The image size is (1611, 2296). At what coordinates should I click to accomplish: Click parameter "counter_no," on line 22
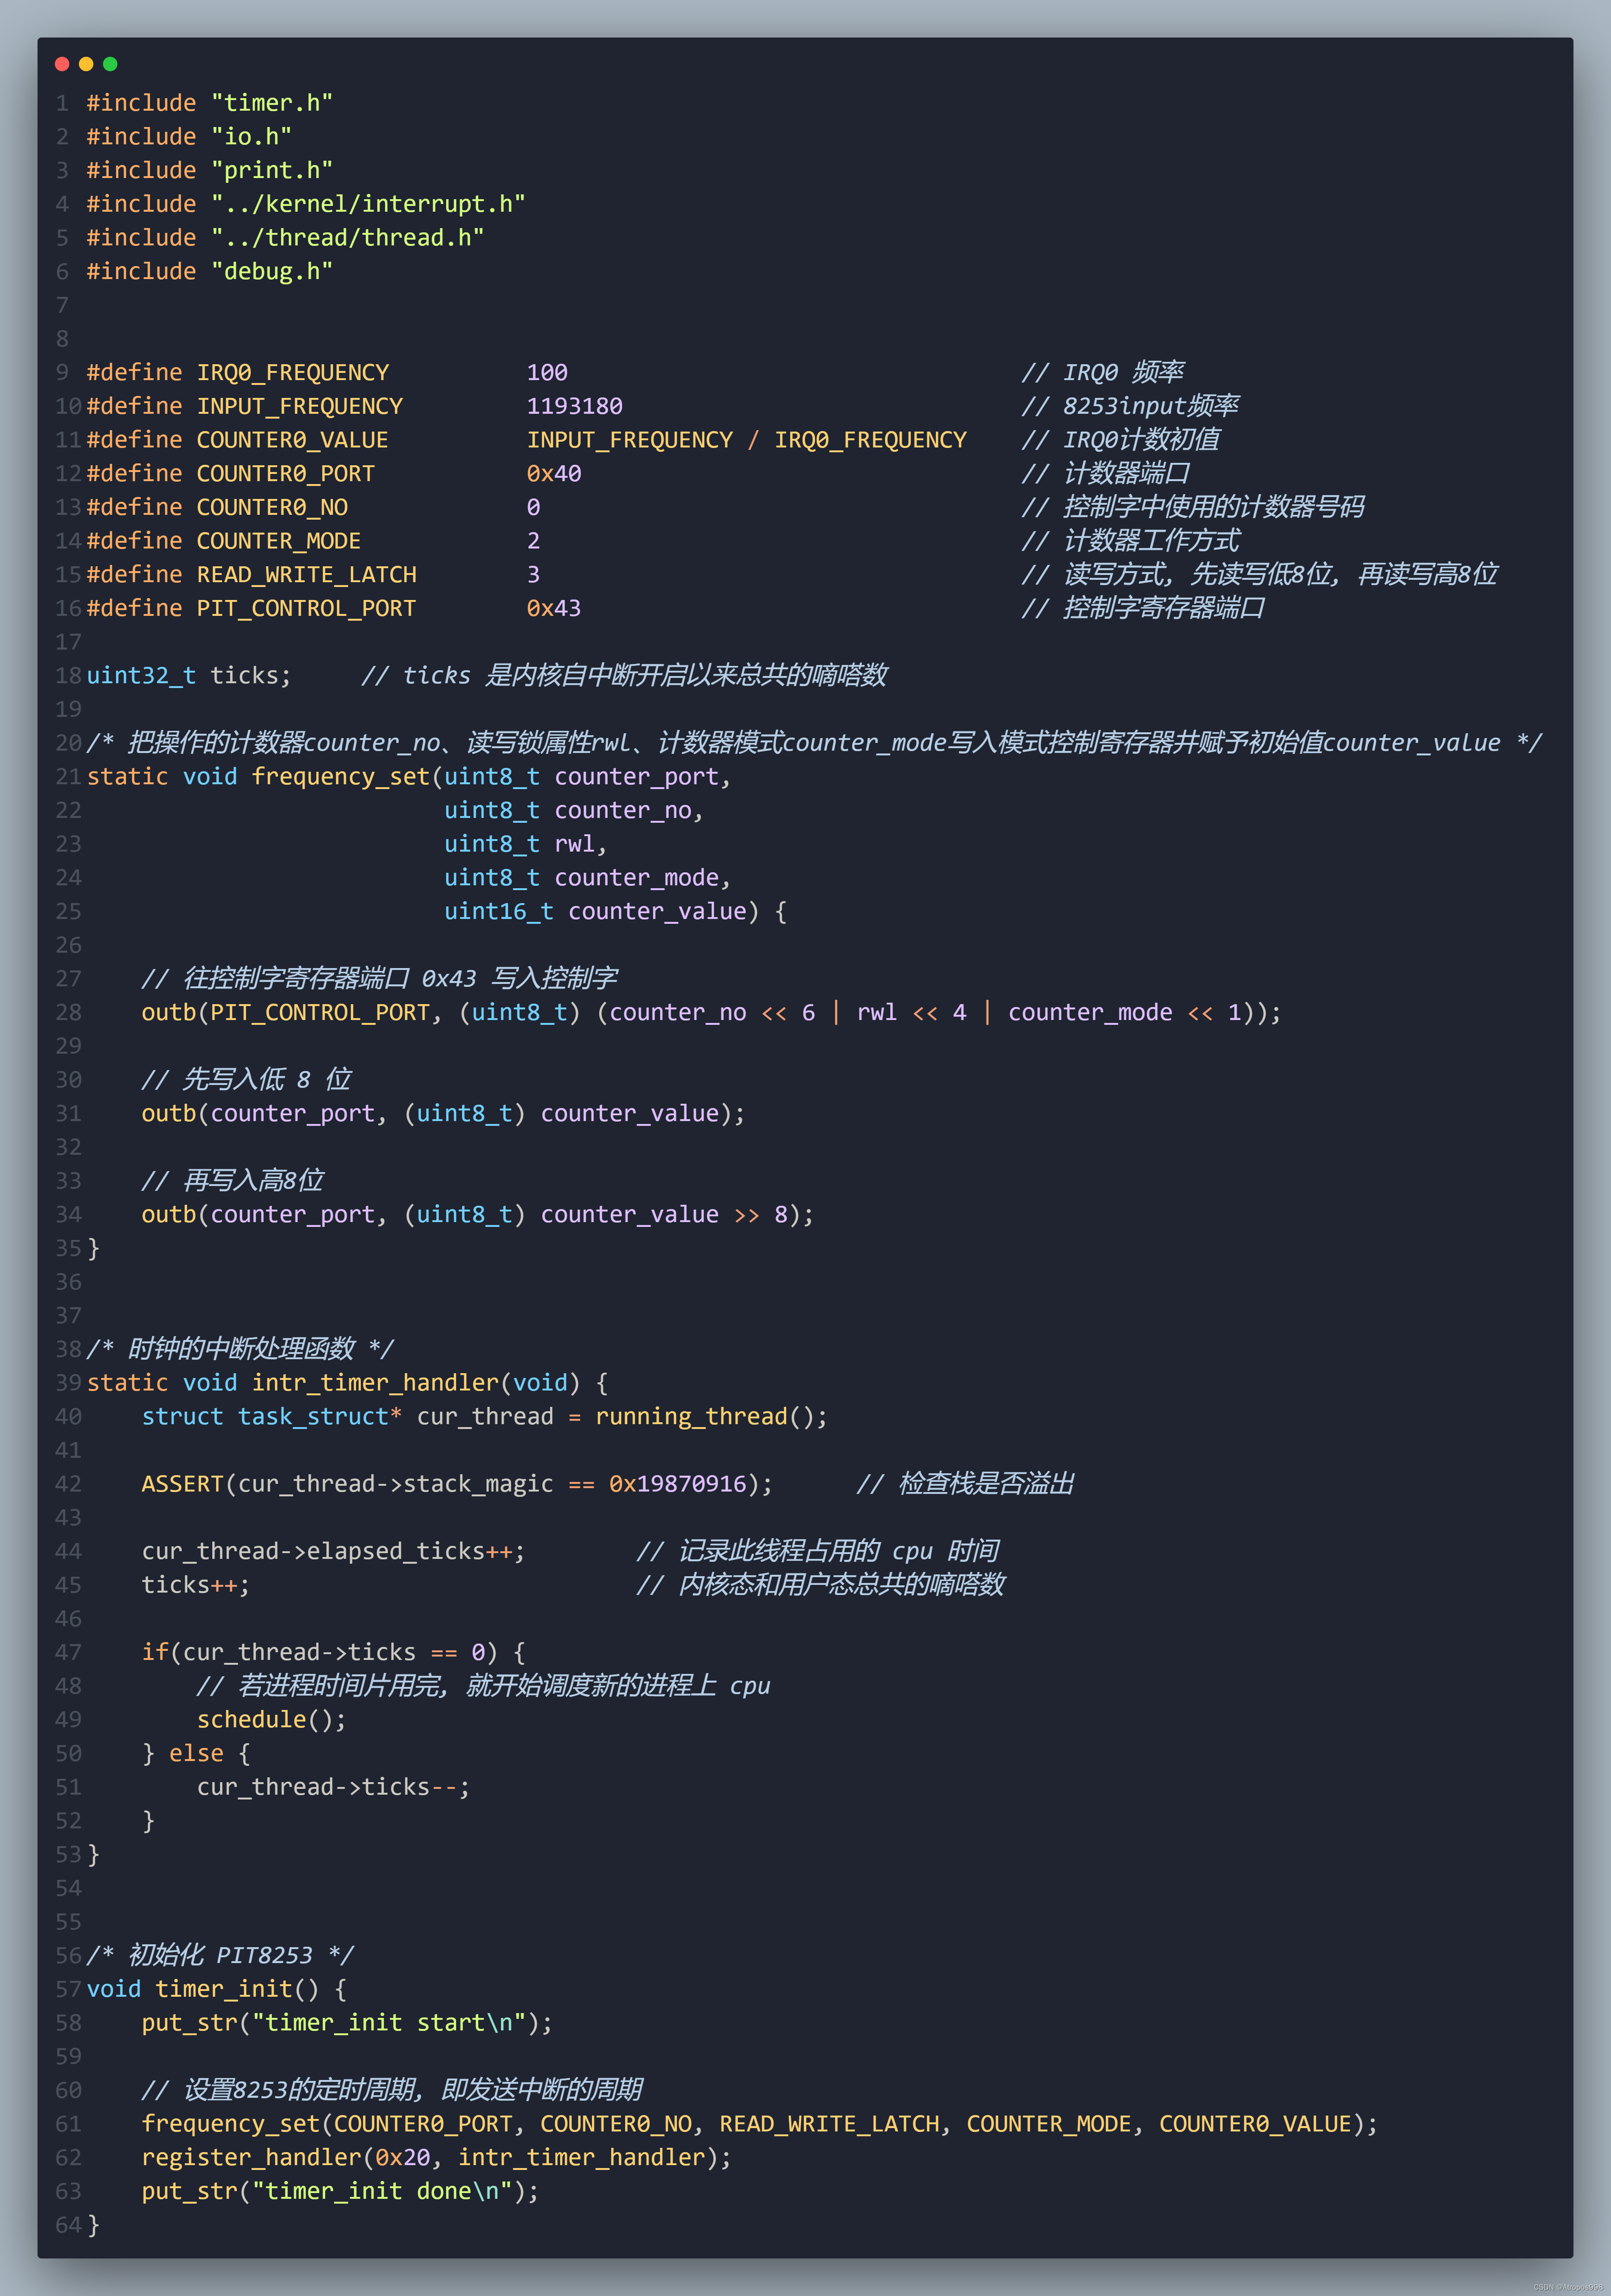tap(630, 811)
